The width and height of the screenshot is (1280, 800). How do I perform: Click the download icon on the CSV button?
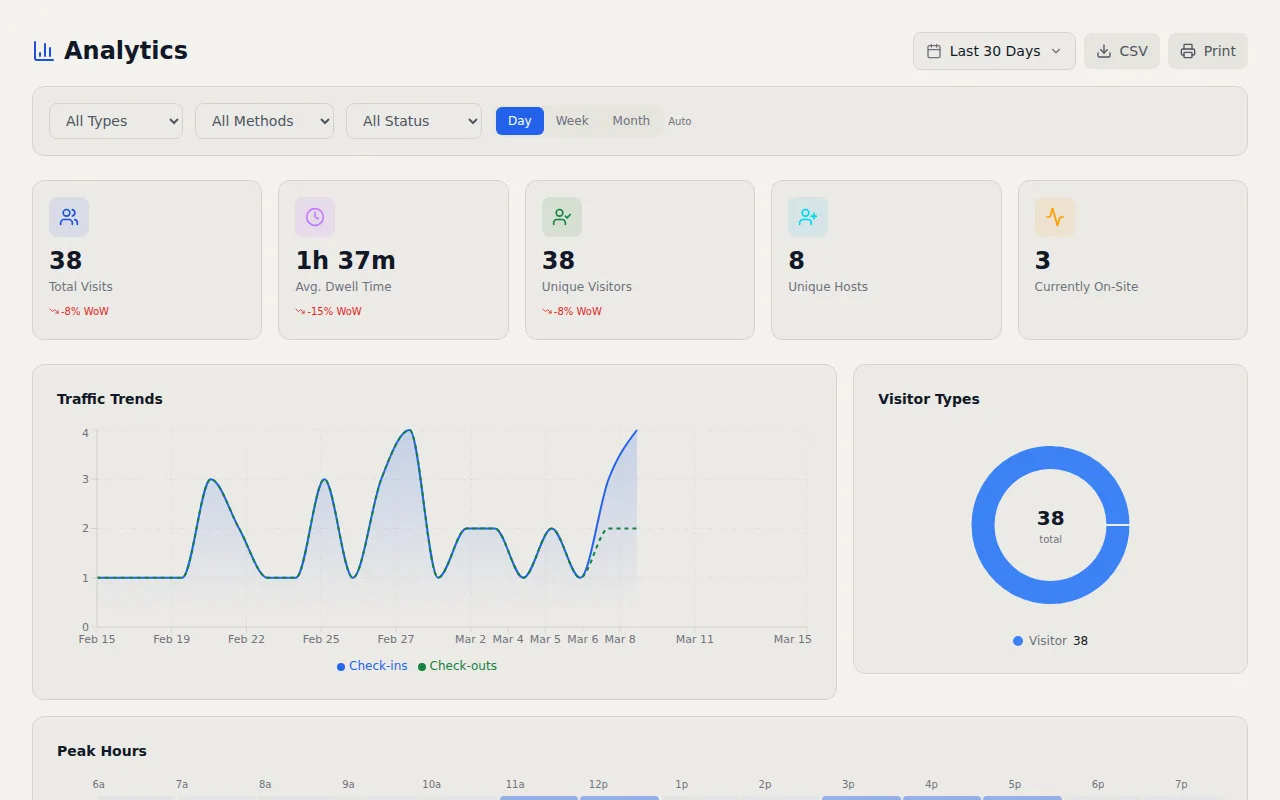1106,50
